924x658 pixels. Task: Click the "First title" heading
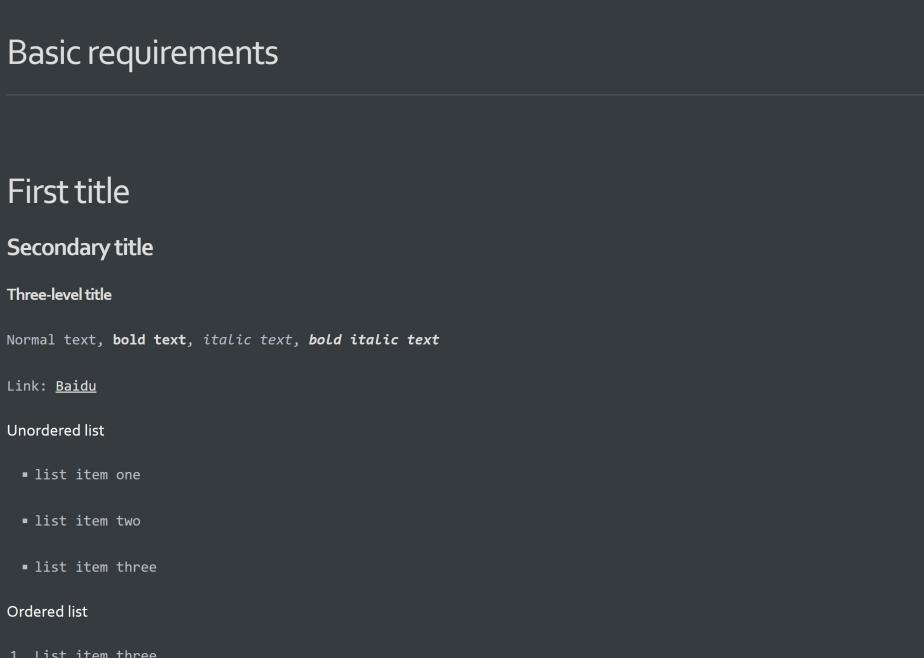click(x=68, y=191)
